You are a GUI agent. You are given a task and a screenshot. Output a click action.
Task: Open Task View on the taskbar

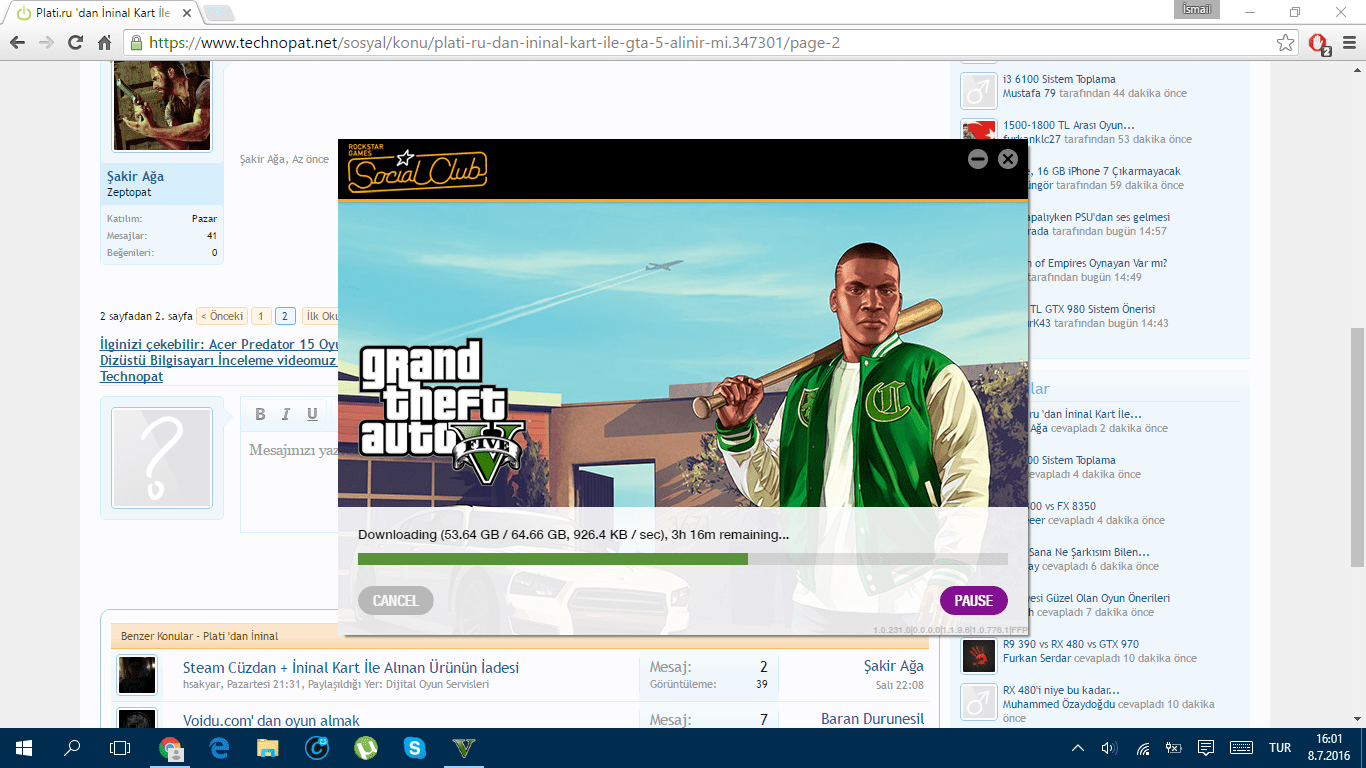120,747
